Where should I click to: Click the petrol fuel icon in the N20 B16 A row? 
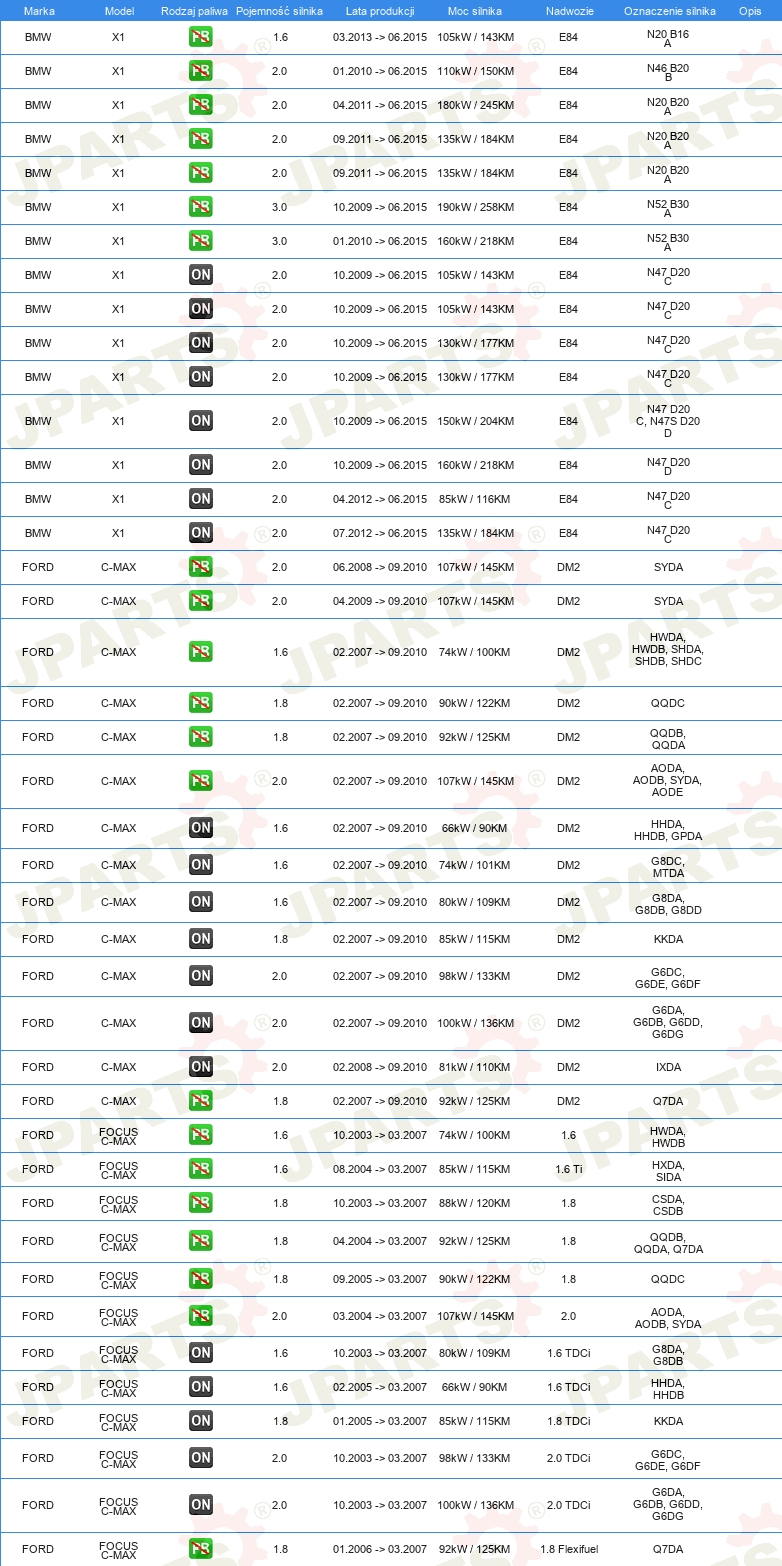(201, 38)
